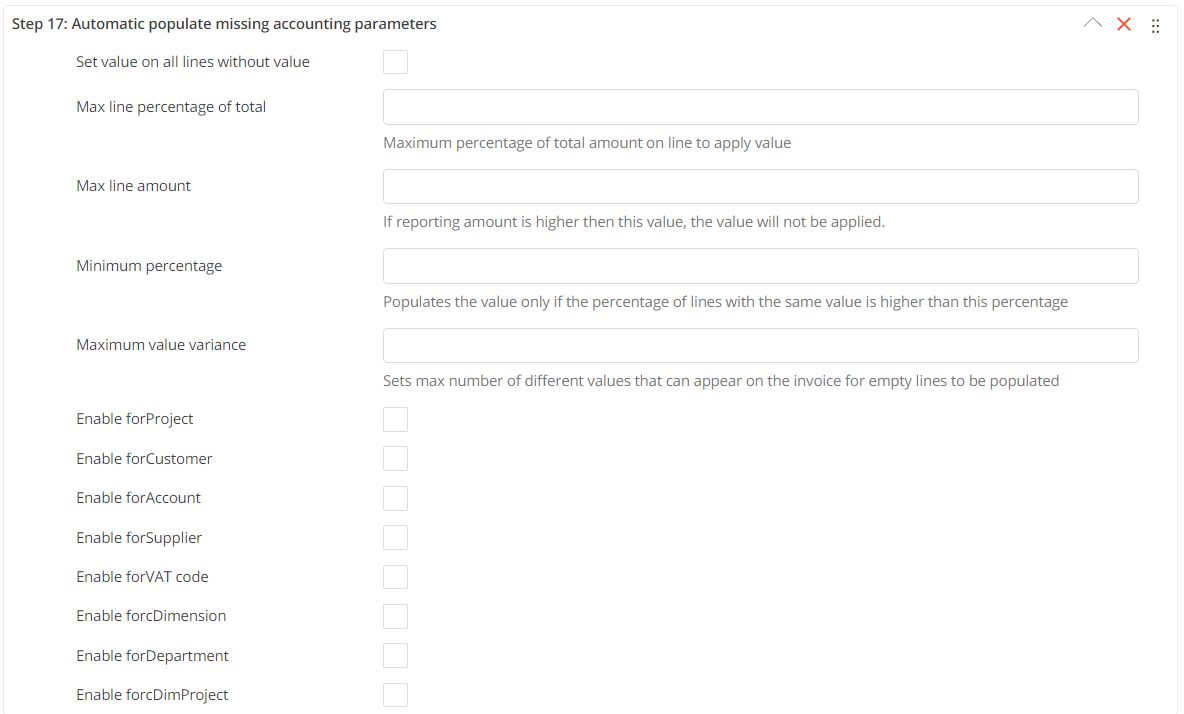Toggle Enable for Department checkbox
The height and width of the screenshot is (714, 1184).
click(x=396, y=656)
